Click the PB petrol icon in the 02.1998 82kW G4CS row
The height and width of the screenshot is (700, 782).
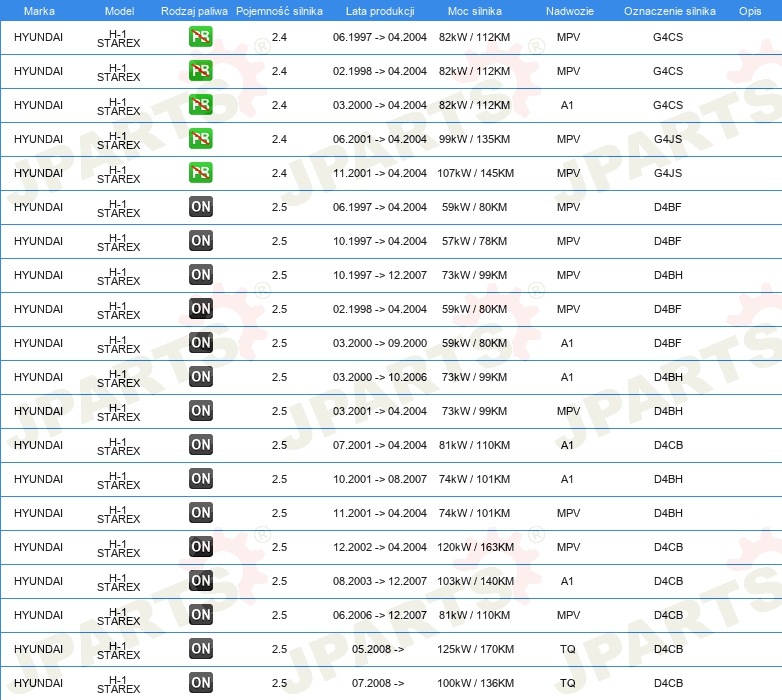click(200, 71)
